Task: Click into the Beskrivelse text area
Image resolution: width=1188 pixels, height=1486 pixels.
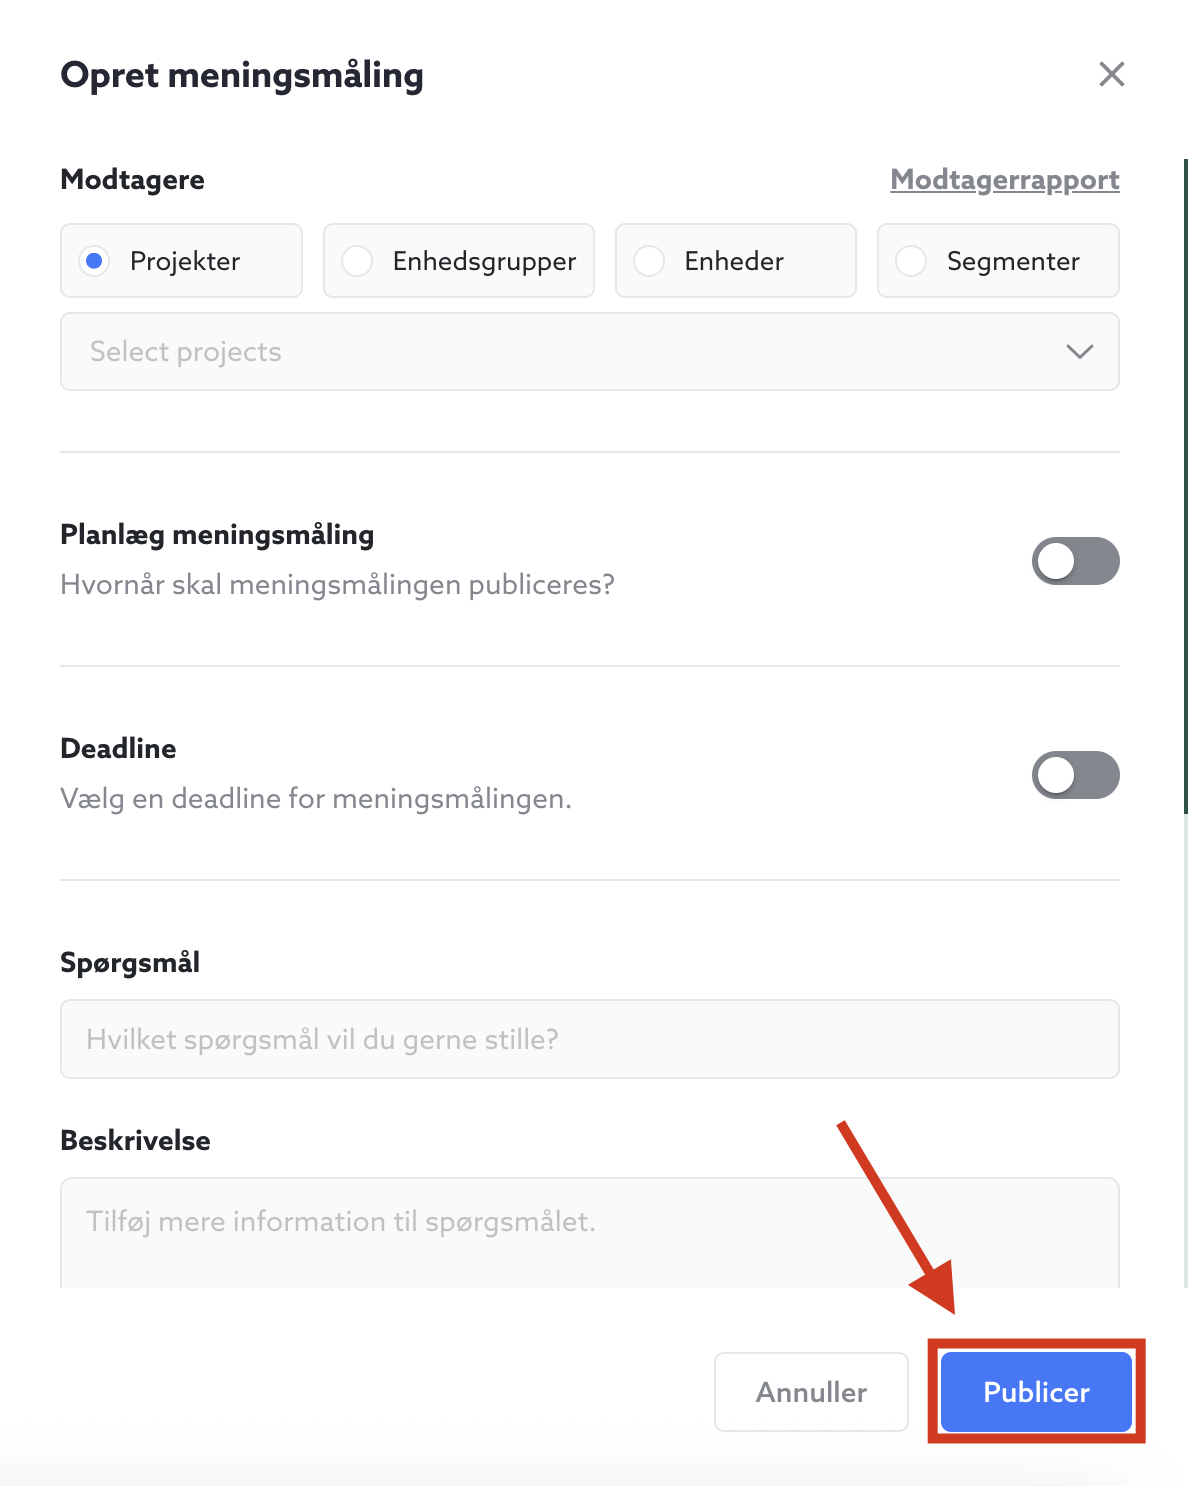Action: [x=589, y=1232]
